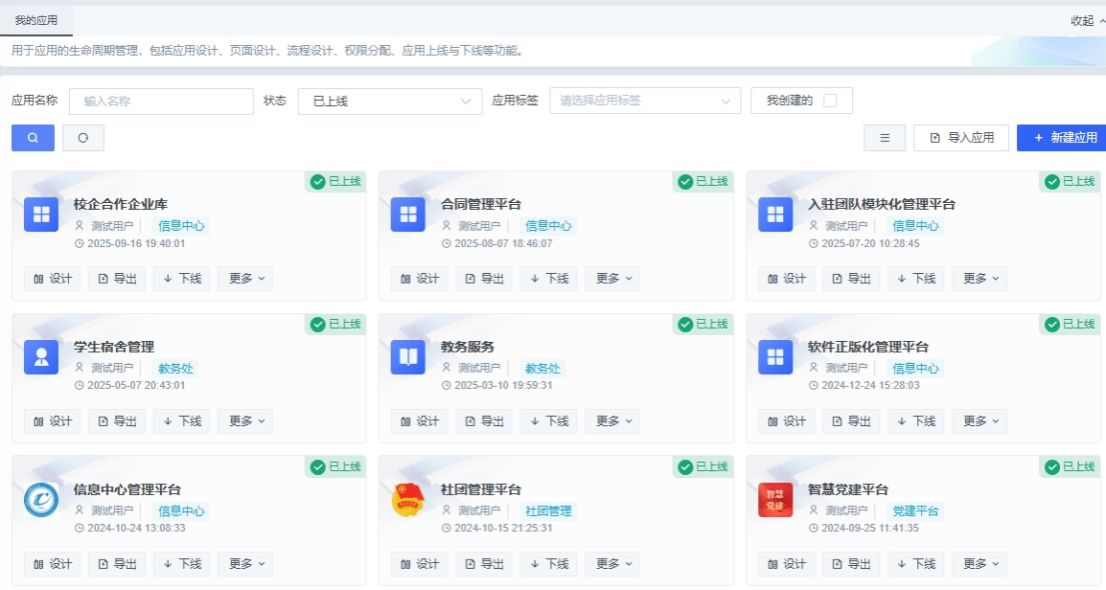This screenshot has width=1106, height=590.
Task: Expand 更多 menu for 入驻团队模块化管理平台
Action: tap(980, 279)
